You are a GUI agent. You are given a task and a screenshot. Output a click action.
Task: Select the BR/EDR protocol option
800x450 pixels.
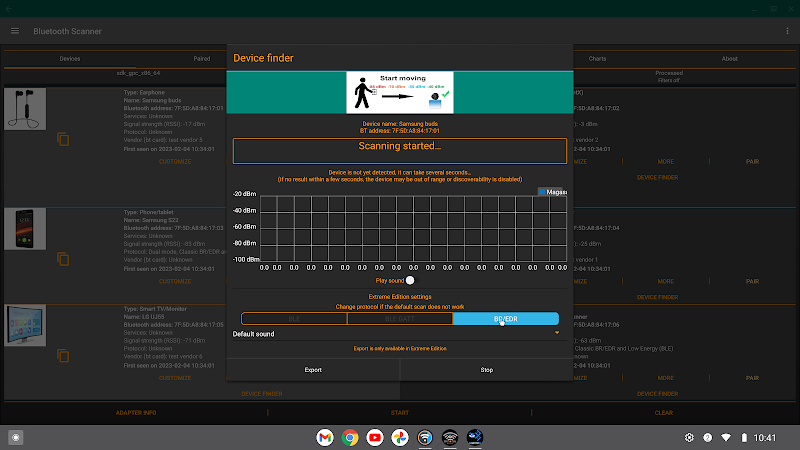click(506, 319)
